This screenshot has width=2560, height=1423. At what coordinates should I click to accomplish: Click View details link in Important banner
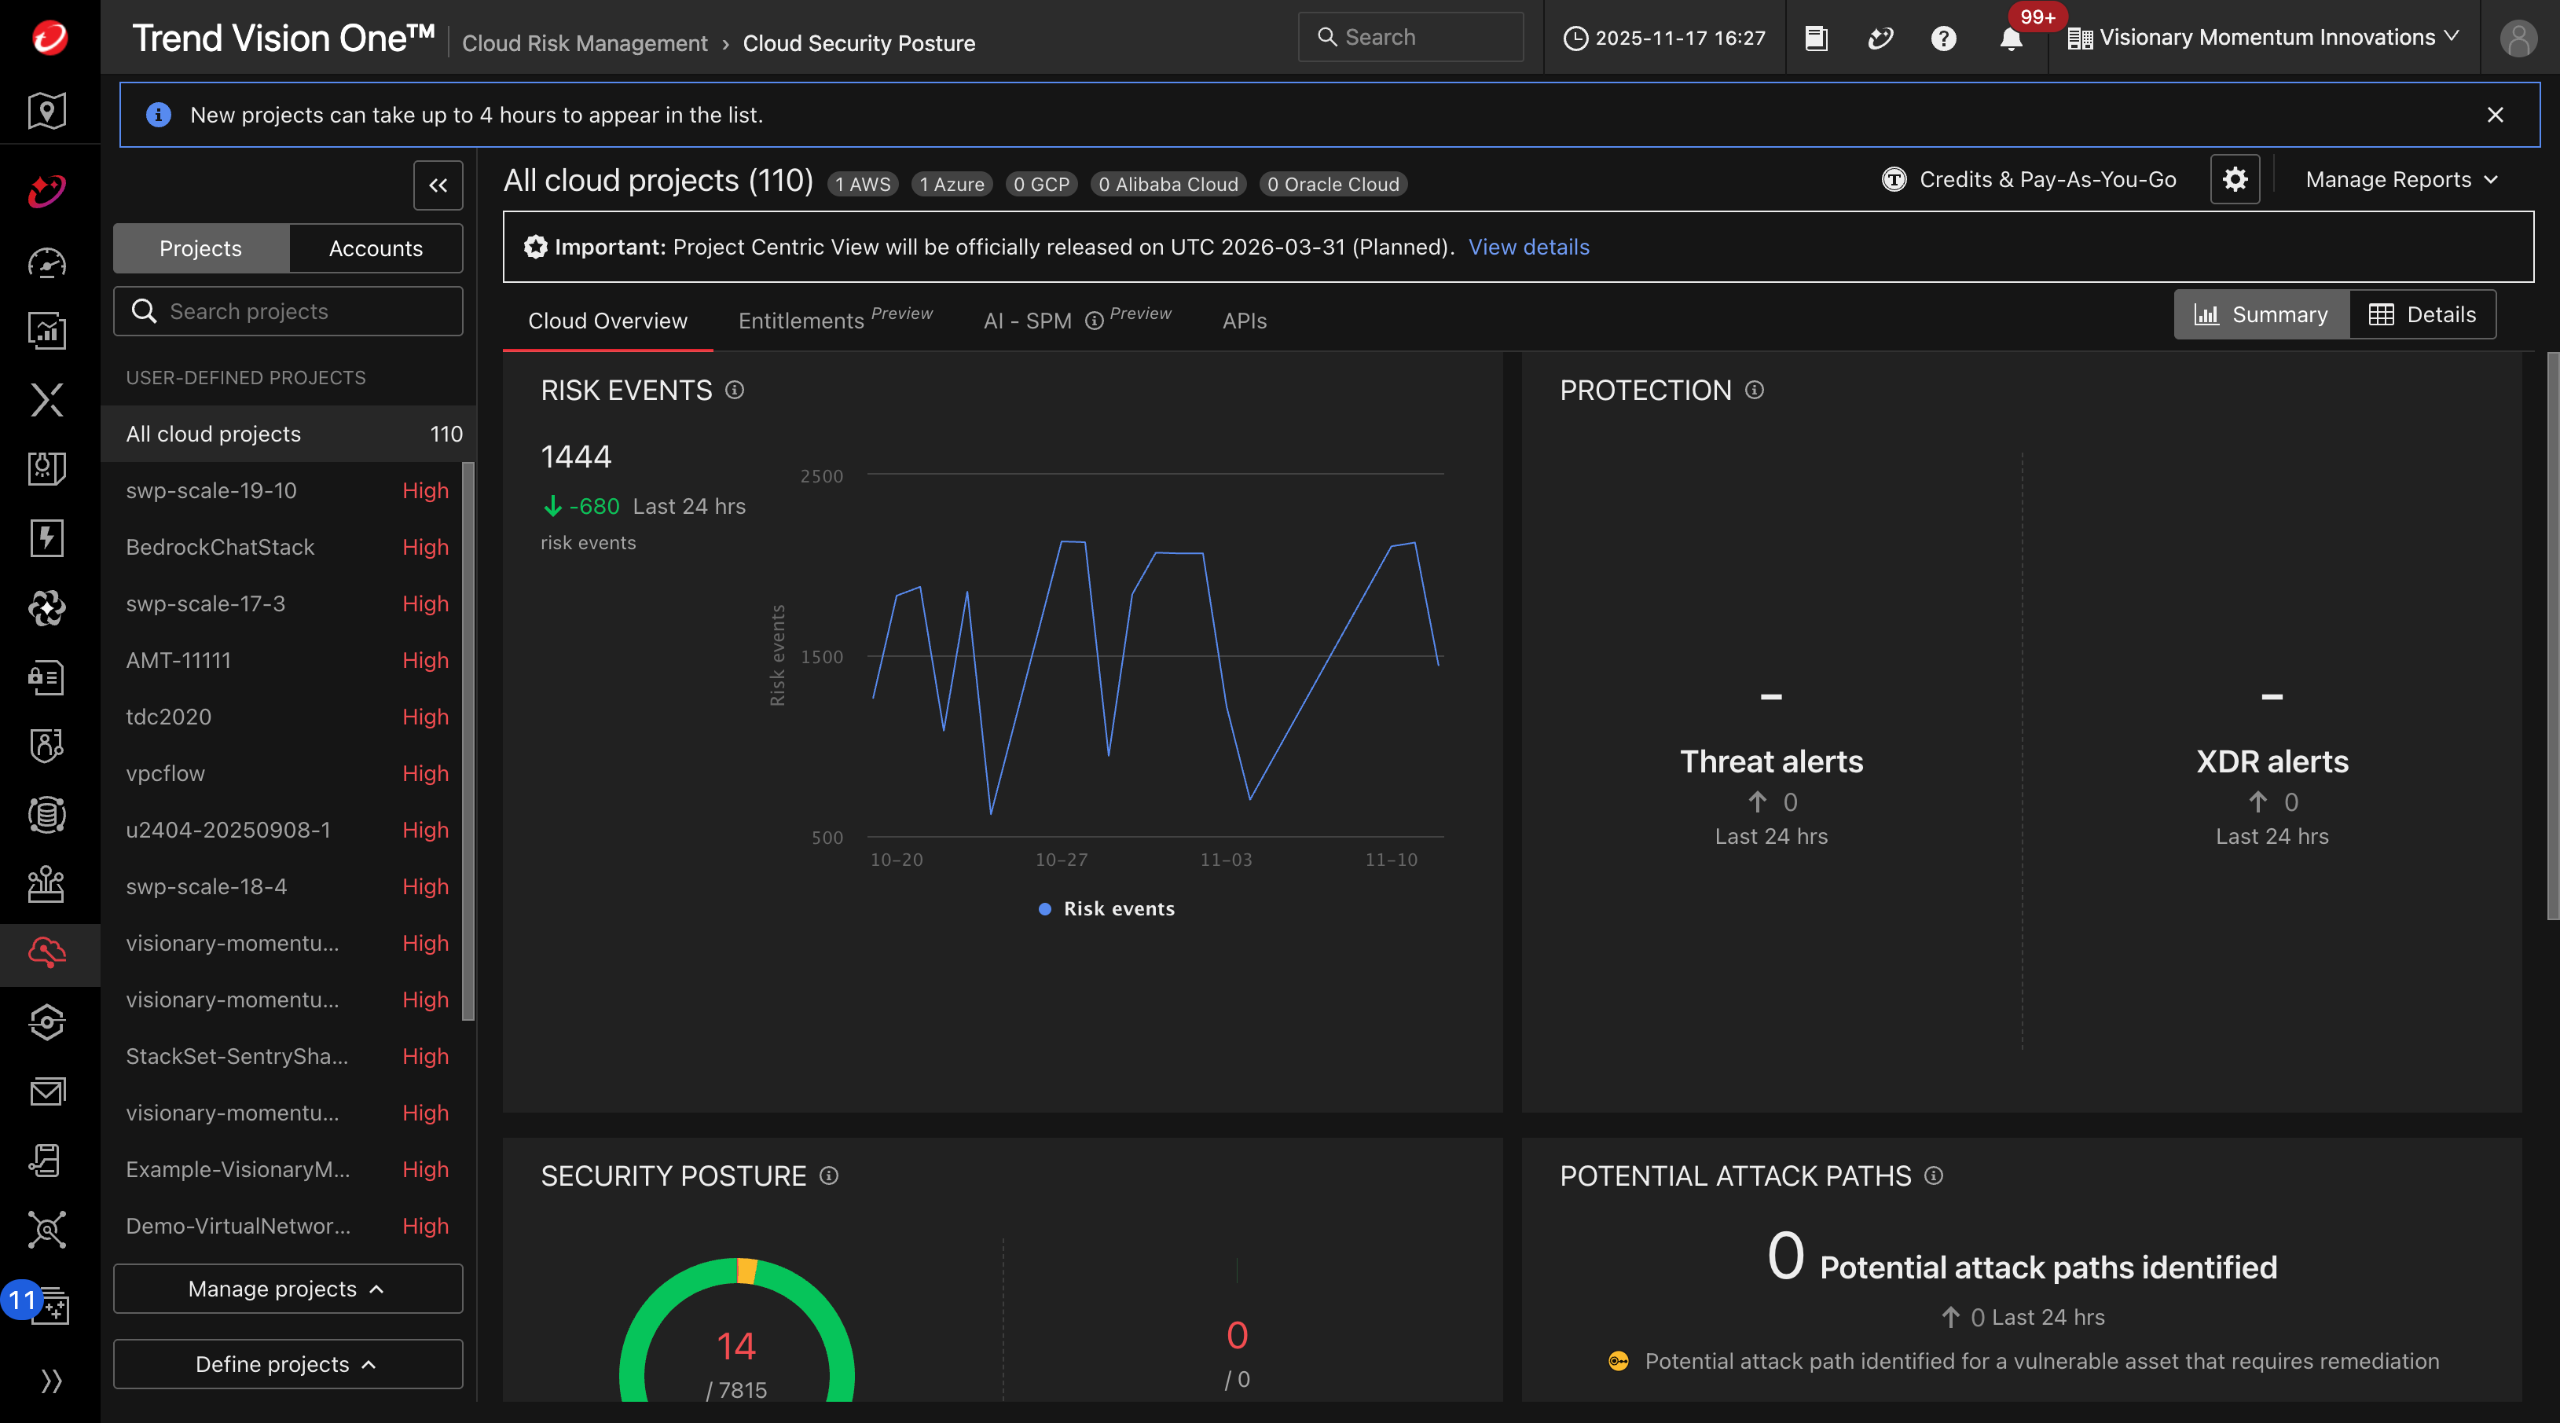[x=1528, y=247]
